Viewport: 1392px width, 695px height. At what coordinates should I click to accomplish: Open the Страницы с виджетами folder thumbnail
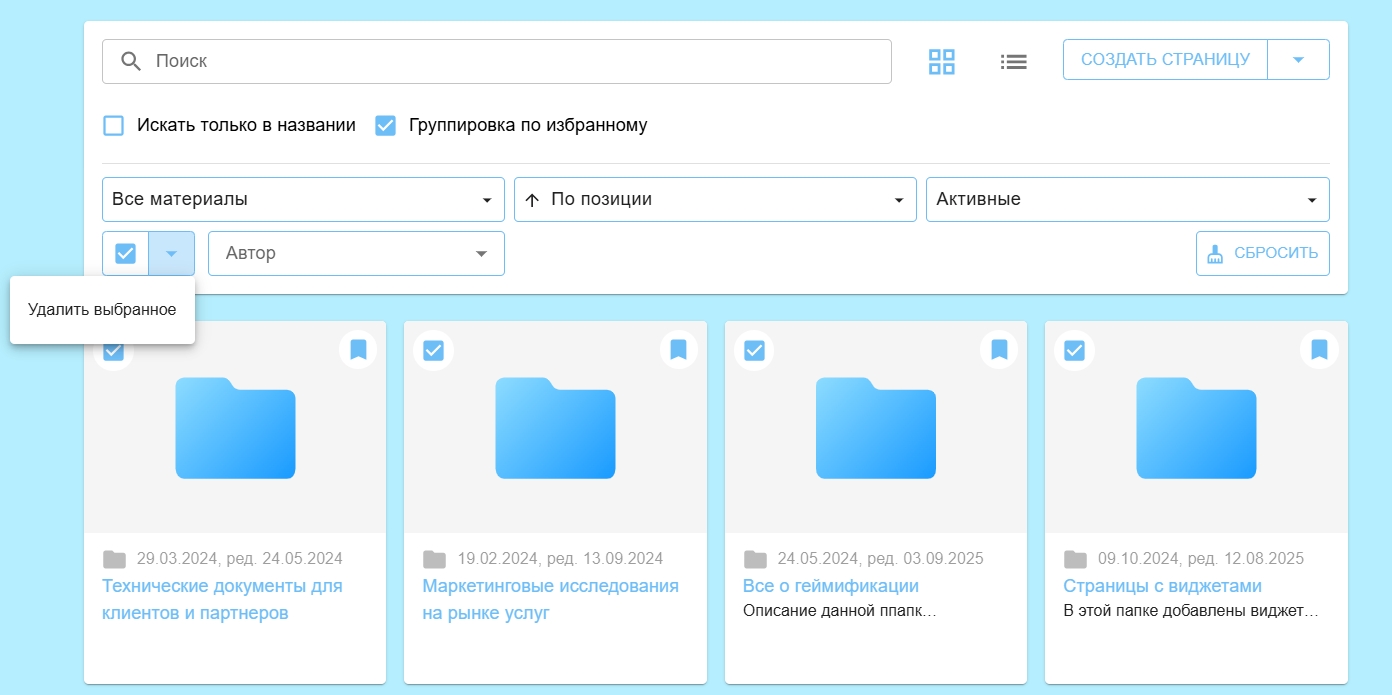(x=1196, y=428)
